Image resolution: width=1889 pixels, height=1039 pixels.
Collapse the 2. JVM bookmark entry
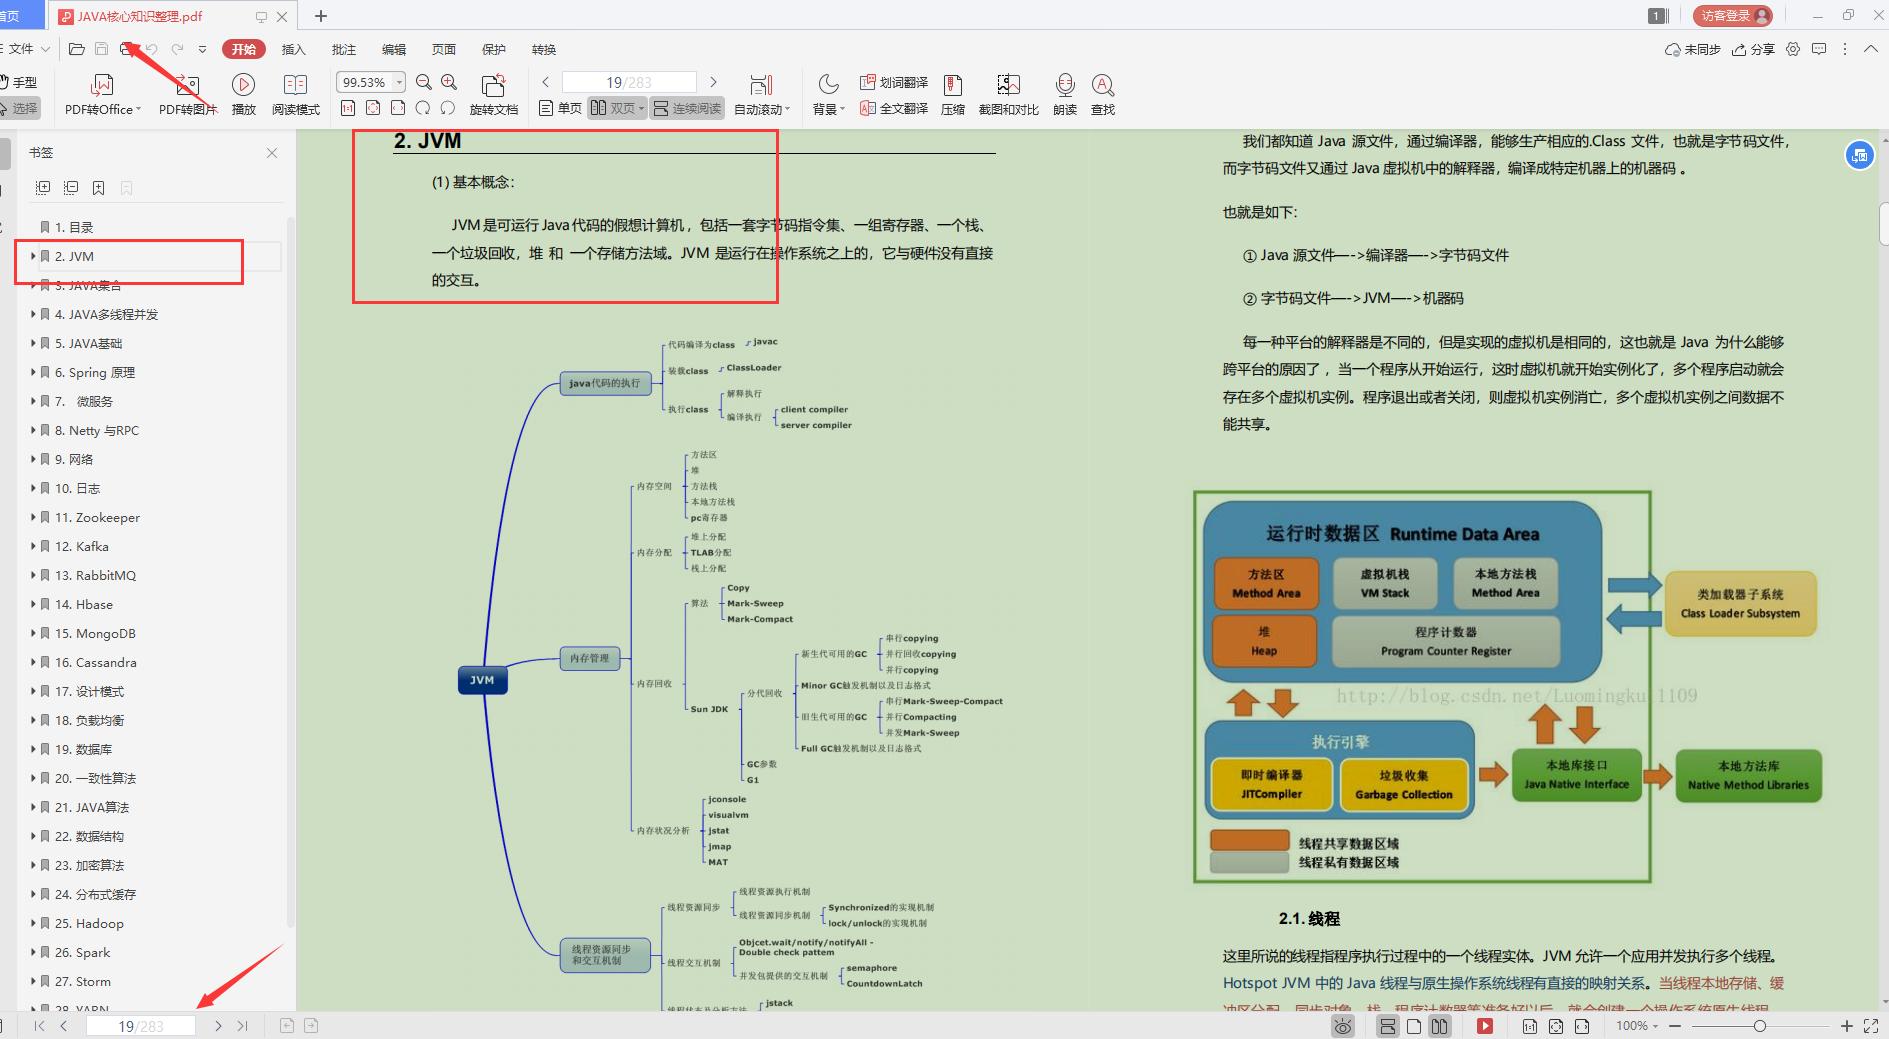36,256
